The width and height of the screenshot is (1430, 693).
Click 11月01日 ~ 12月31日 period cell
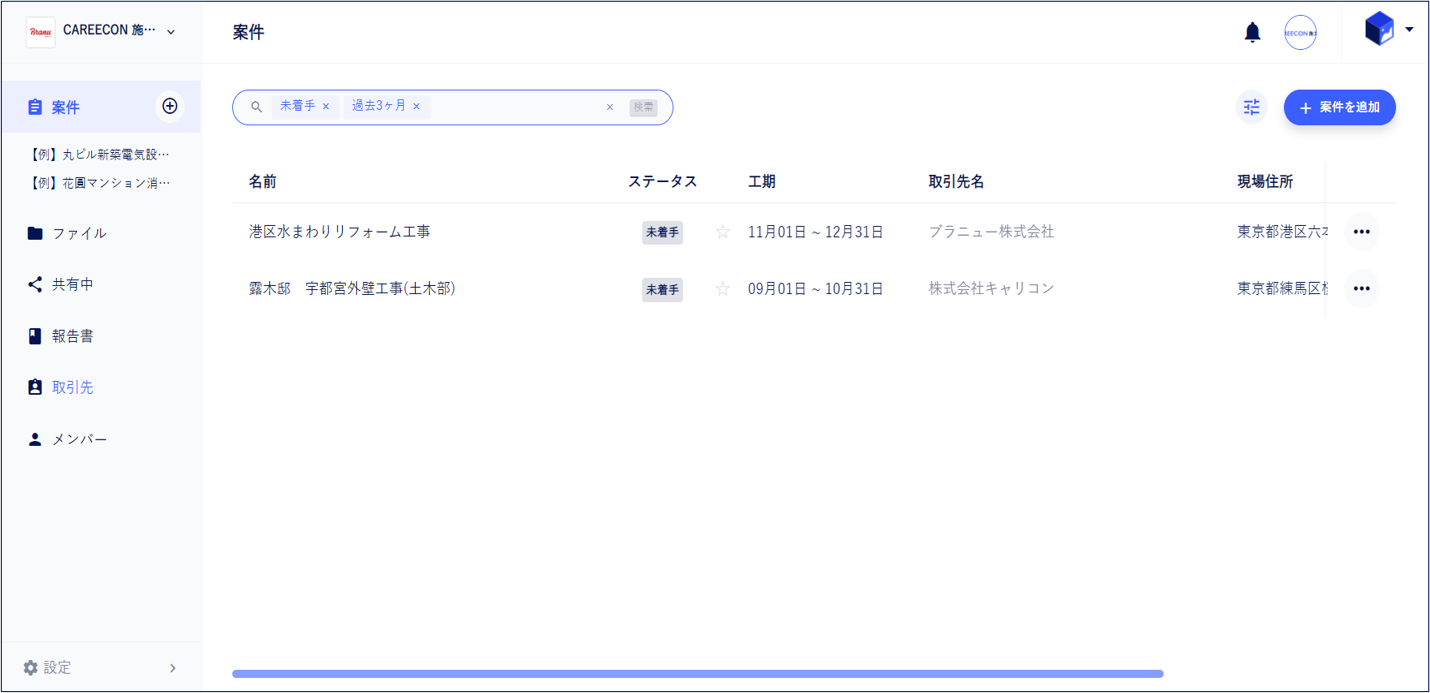[x=816, y=232]
